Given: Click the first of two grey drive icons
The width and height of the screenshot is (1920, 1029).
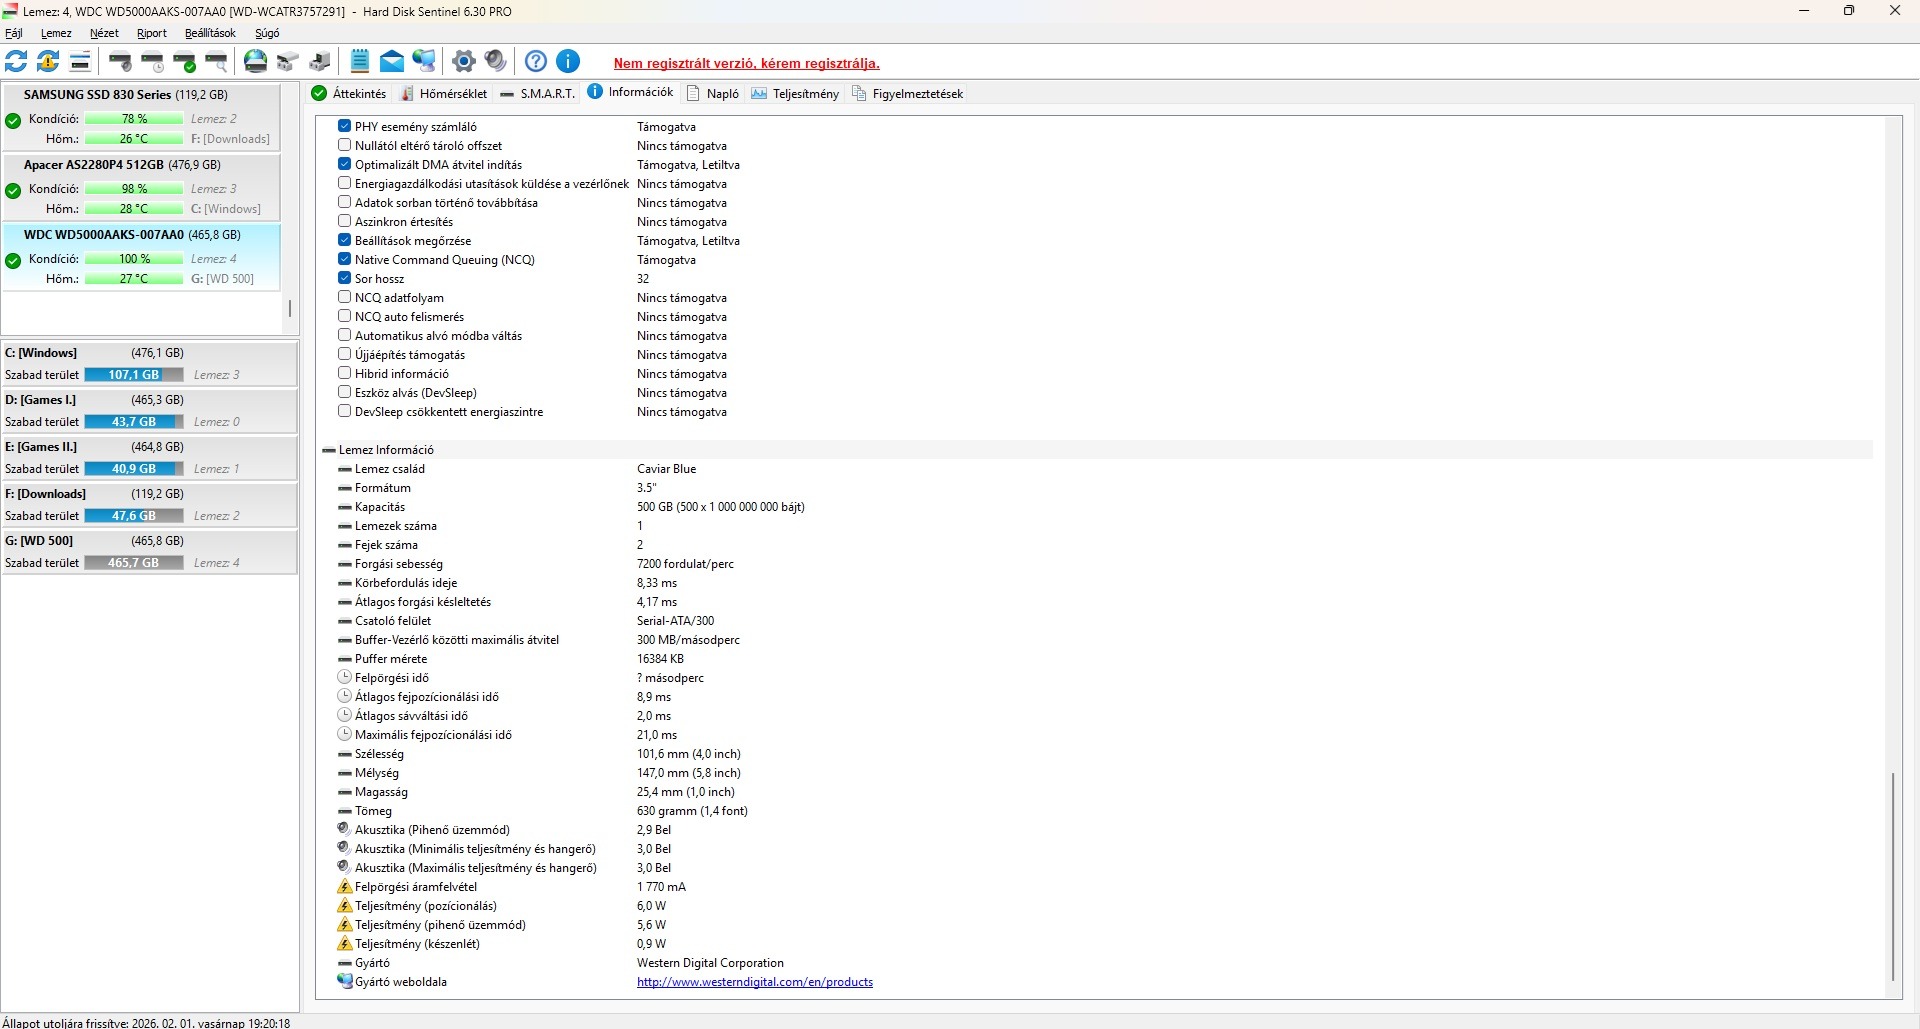Looking at the screenshot, I should pos(288,62).
